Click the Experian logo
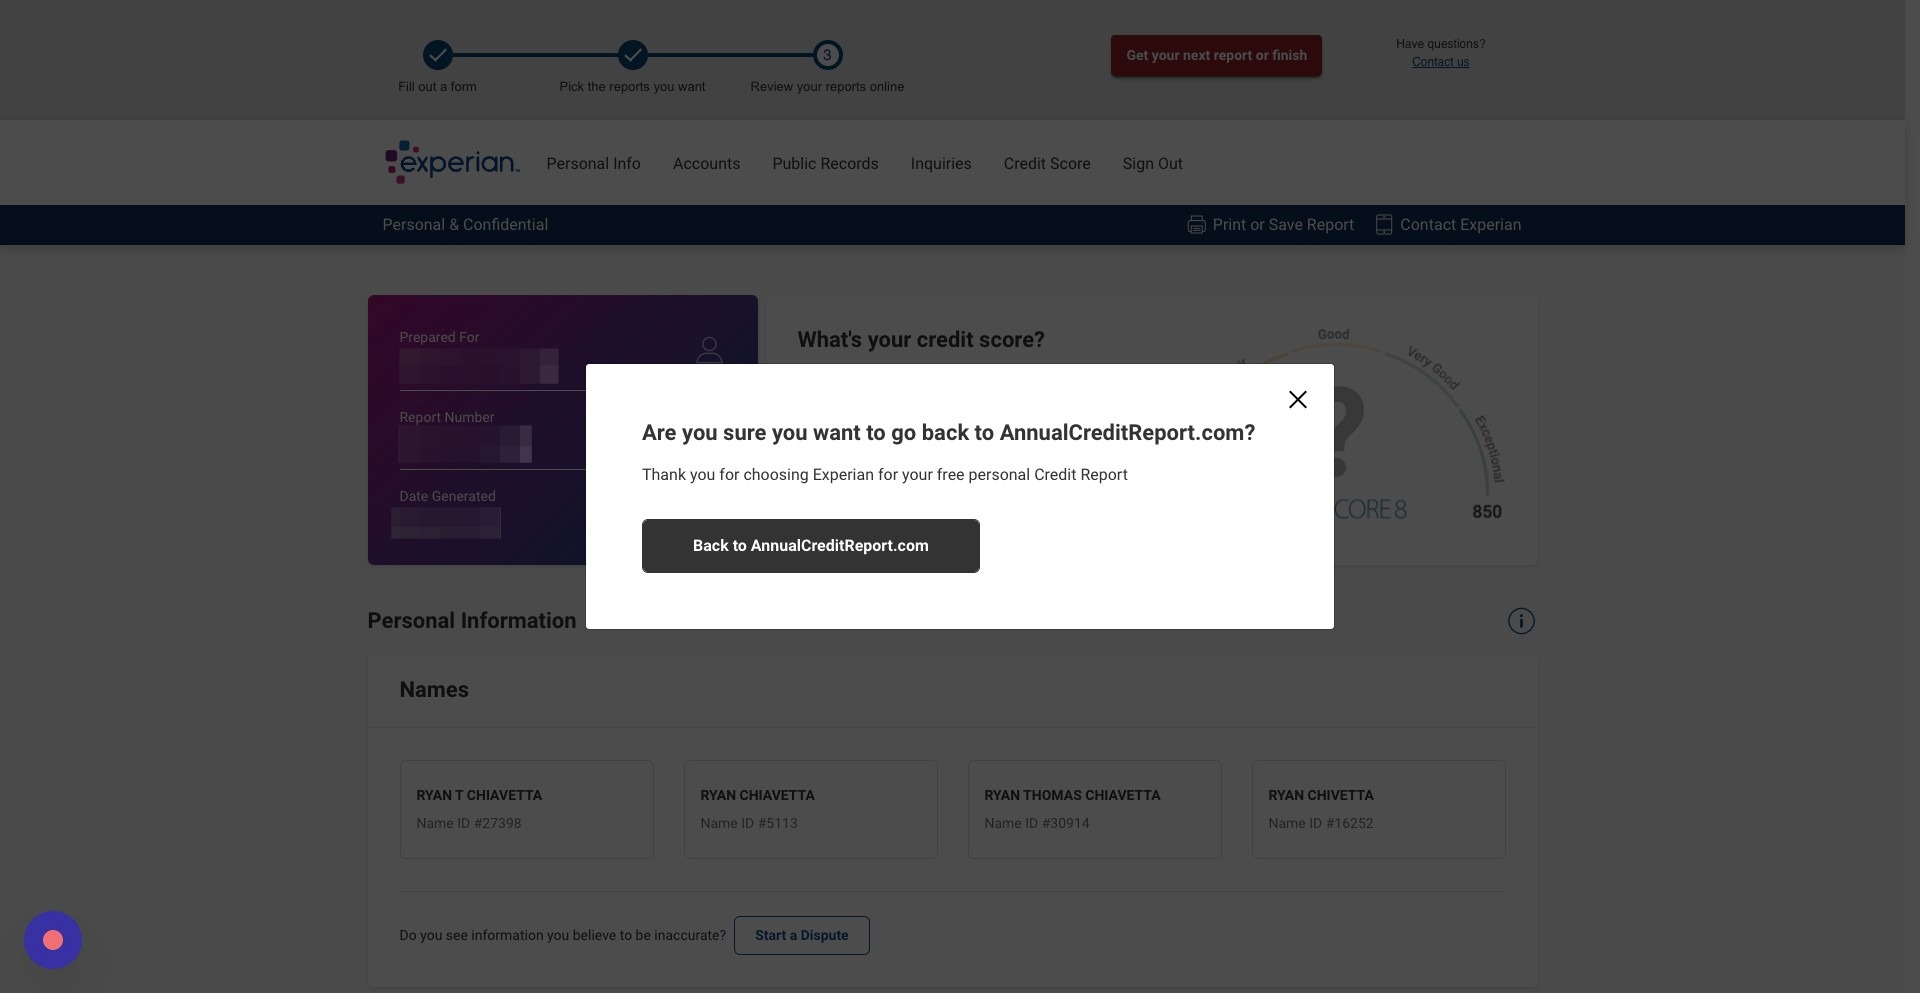This screenshot has height=993, width=1920. [452, 162]
